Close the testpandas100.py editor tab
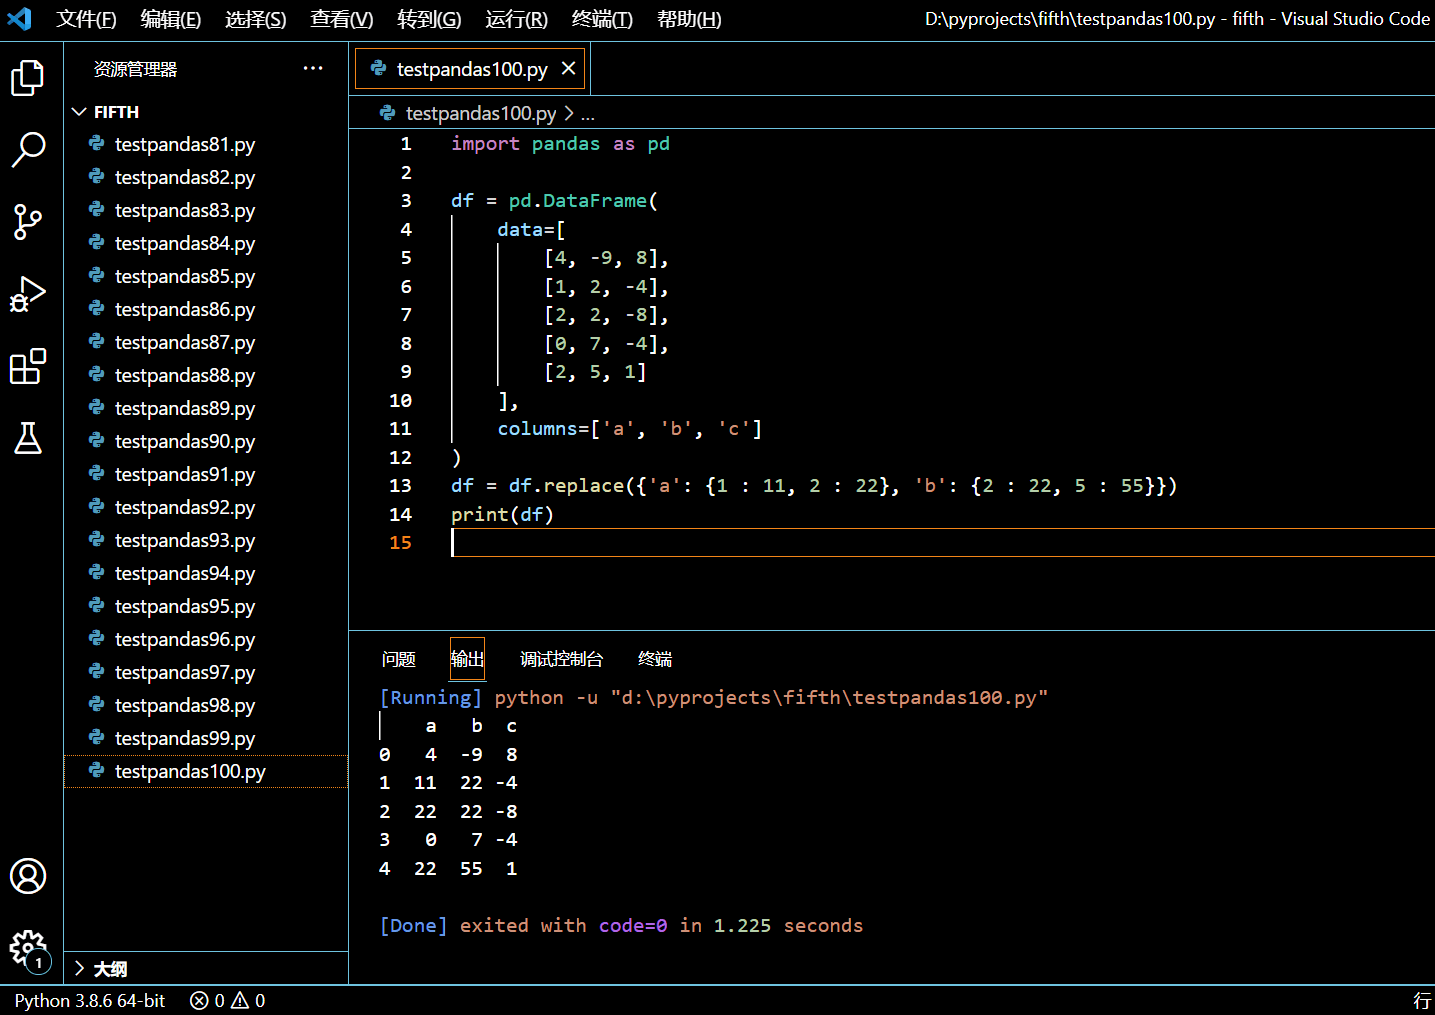Image resolution: width=1435 pixels, height=1015 pixels. pyautogui.click(x=568, y=68)
